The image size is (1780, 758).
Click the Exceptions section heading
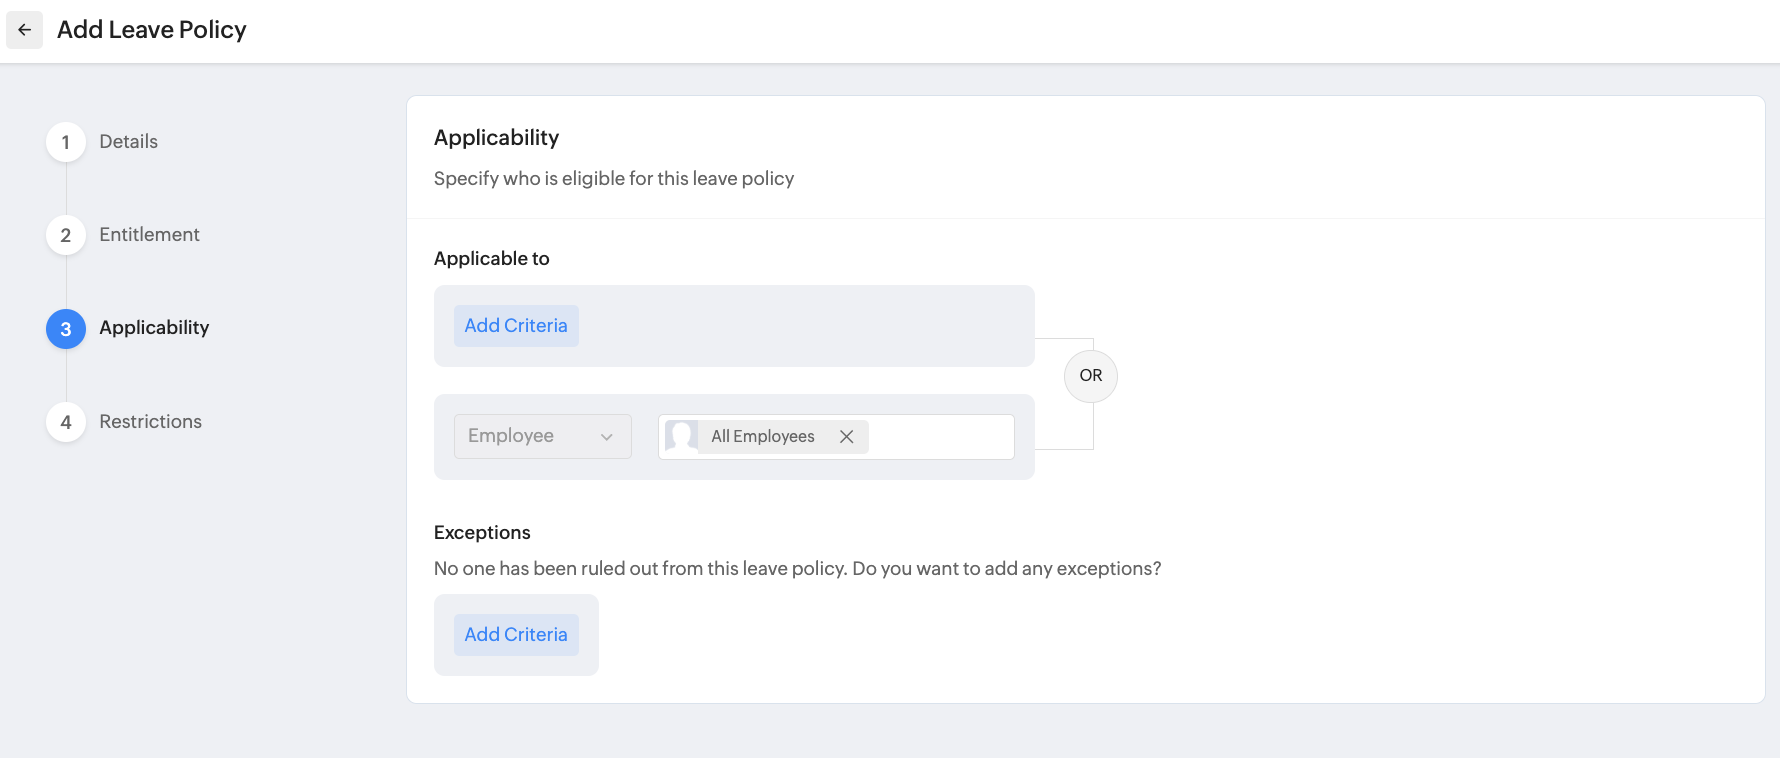pos(482,533)
